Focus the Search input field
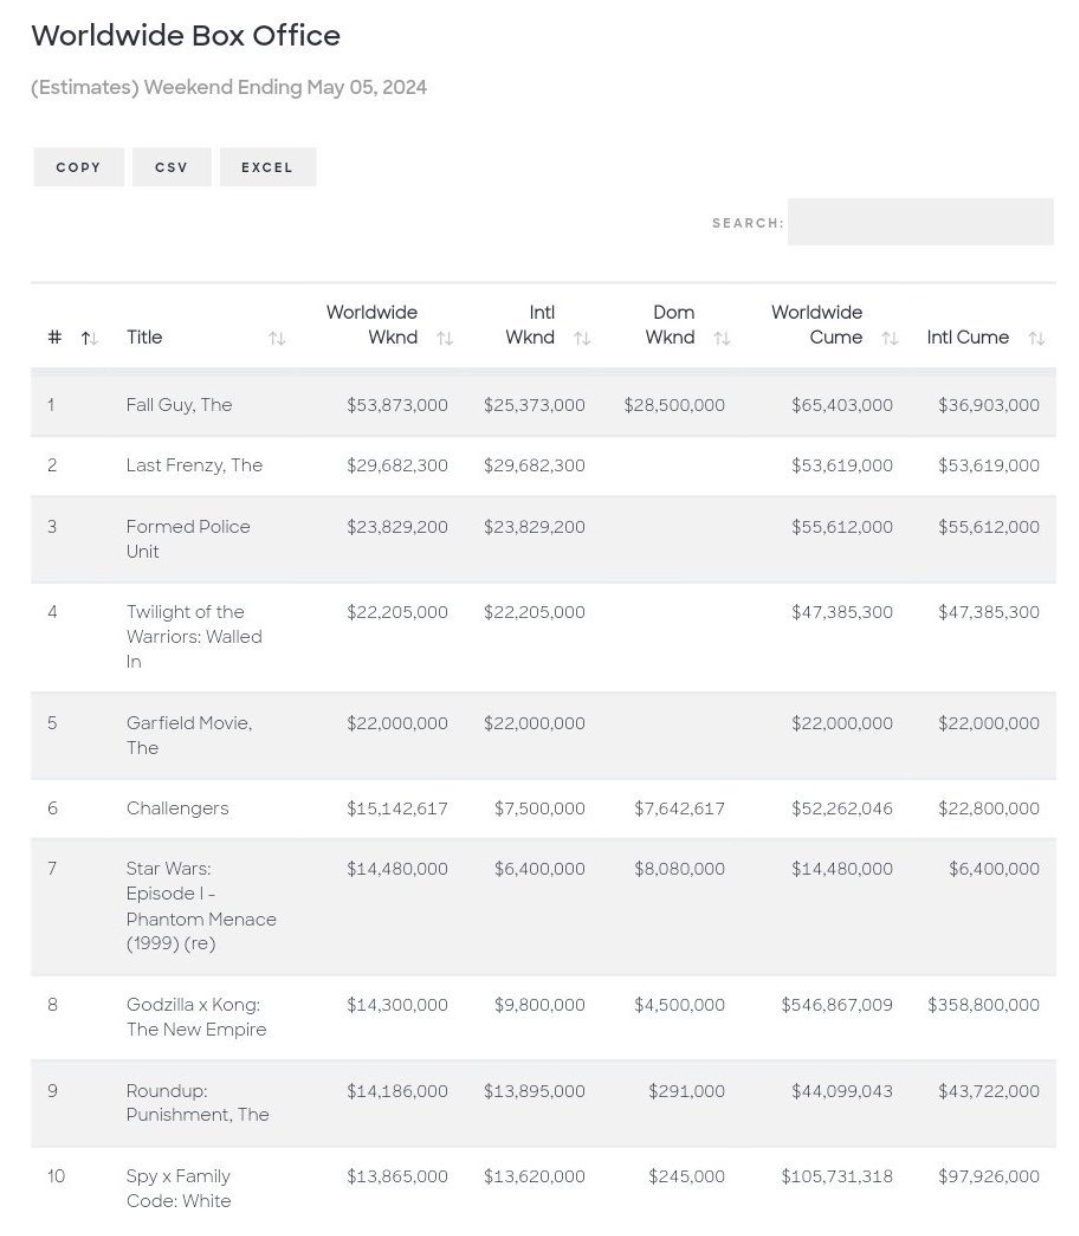1079x1236 pixels. (920, 222)
